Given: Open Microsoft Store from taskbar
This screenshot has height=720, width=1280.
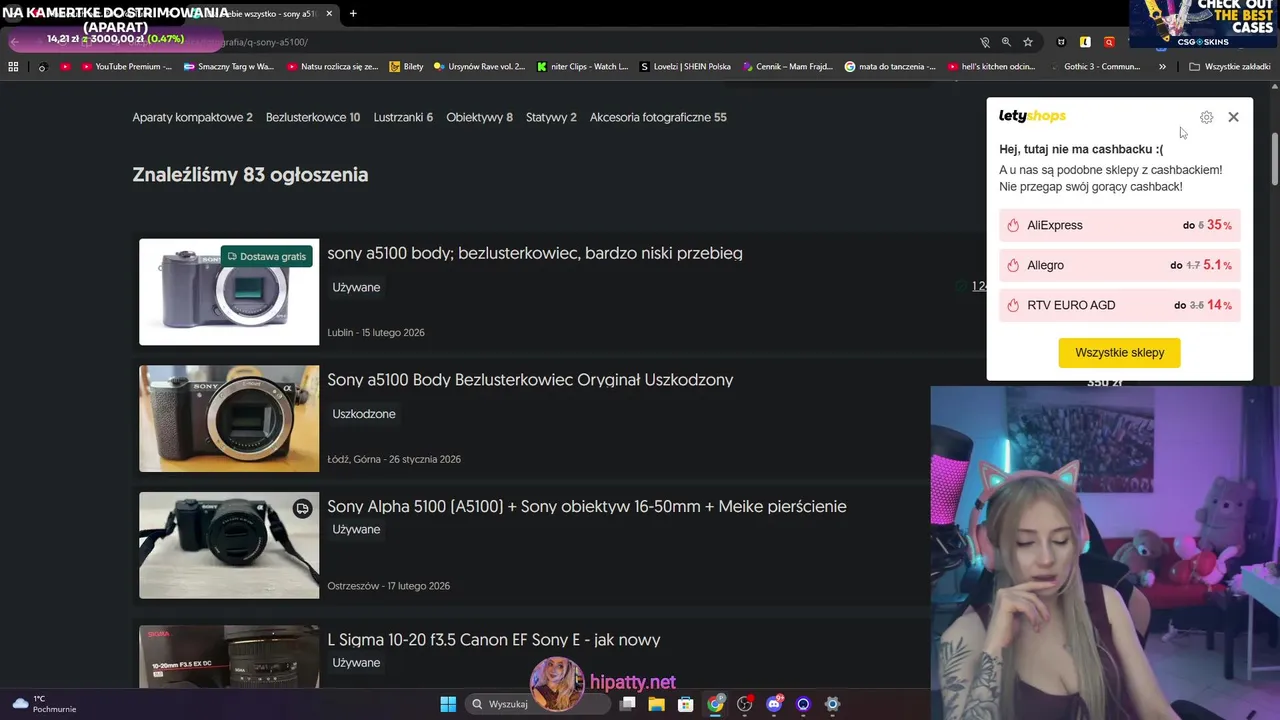Looking at the screenshot, I should pyautogui.click(x=685, y=704).
